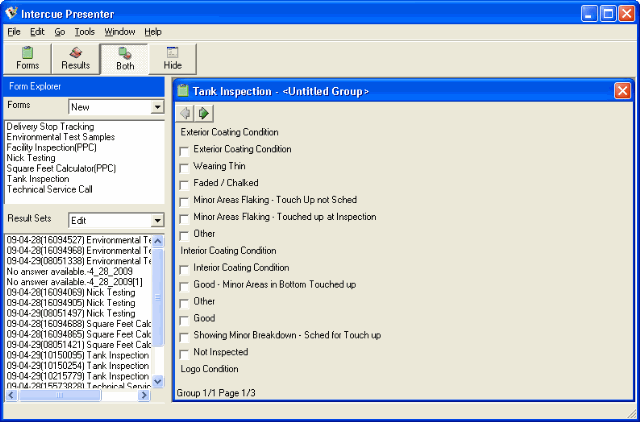Click result list scroll left arrow
Viewport: 640px width, 422px height.
11,395
